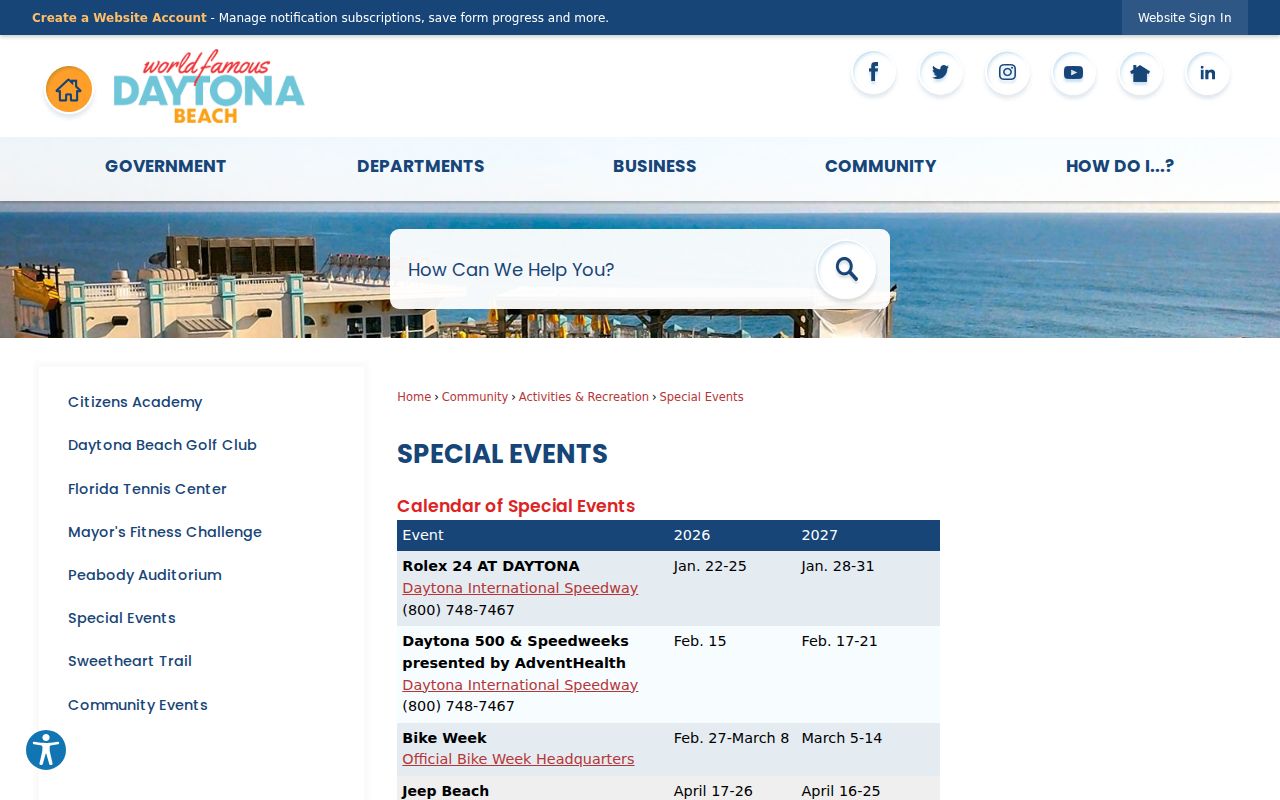This screenshot has height=800, width=1280.
Task: Open the Departments menu
Action: coord(421,166)
